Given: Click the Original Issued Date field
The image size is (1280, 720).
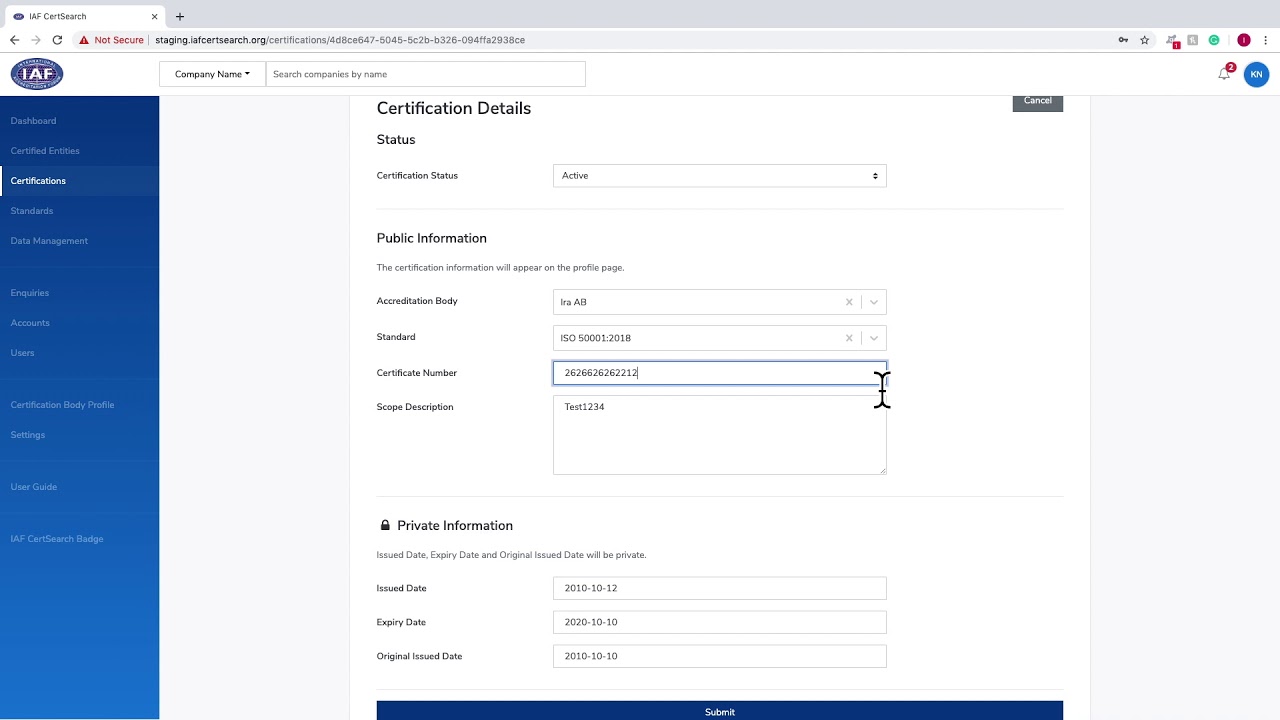Looking at the screenshot, I should pyautogui.click(x=719, y=656).
